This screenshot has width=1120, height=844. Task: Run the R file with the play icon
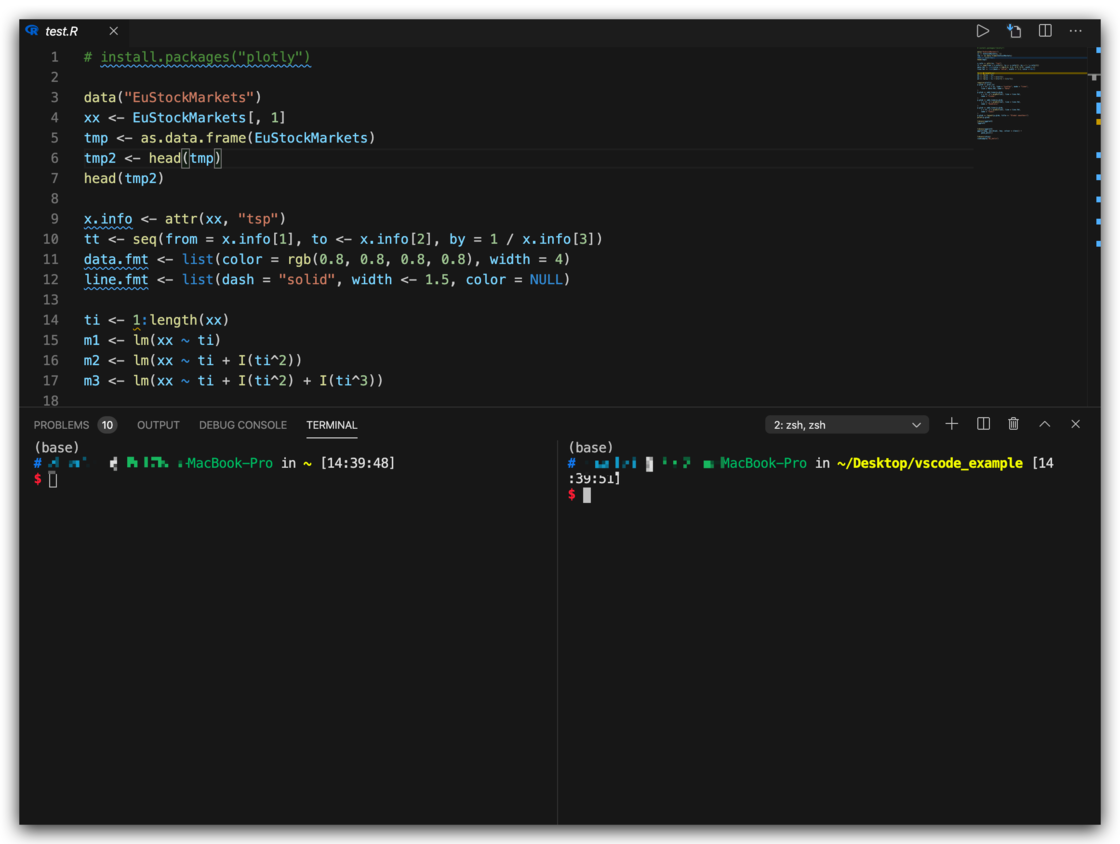(983, 31)
